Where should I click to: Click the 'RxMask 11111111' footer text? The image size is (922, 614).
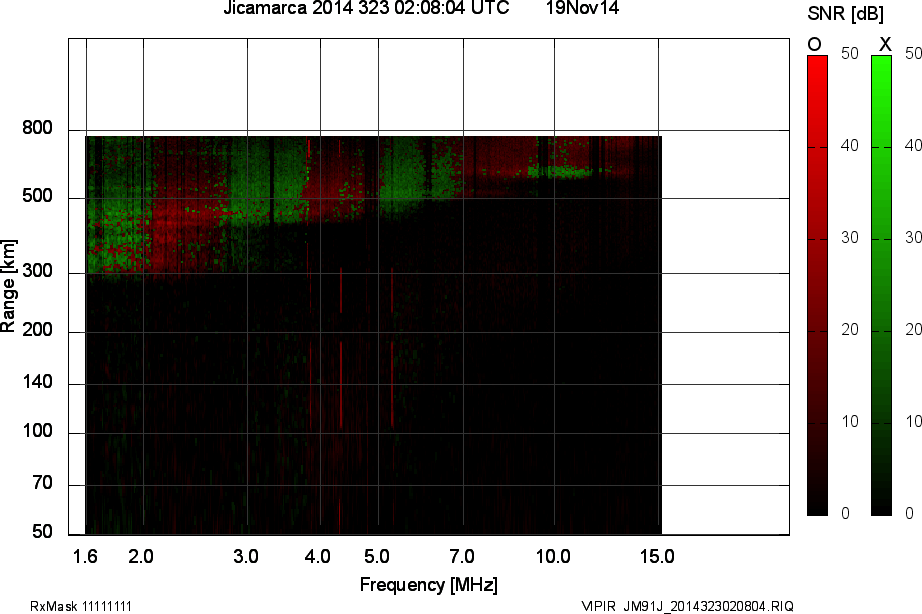click(81, 606)
